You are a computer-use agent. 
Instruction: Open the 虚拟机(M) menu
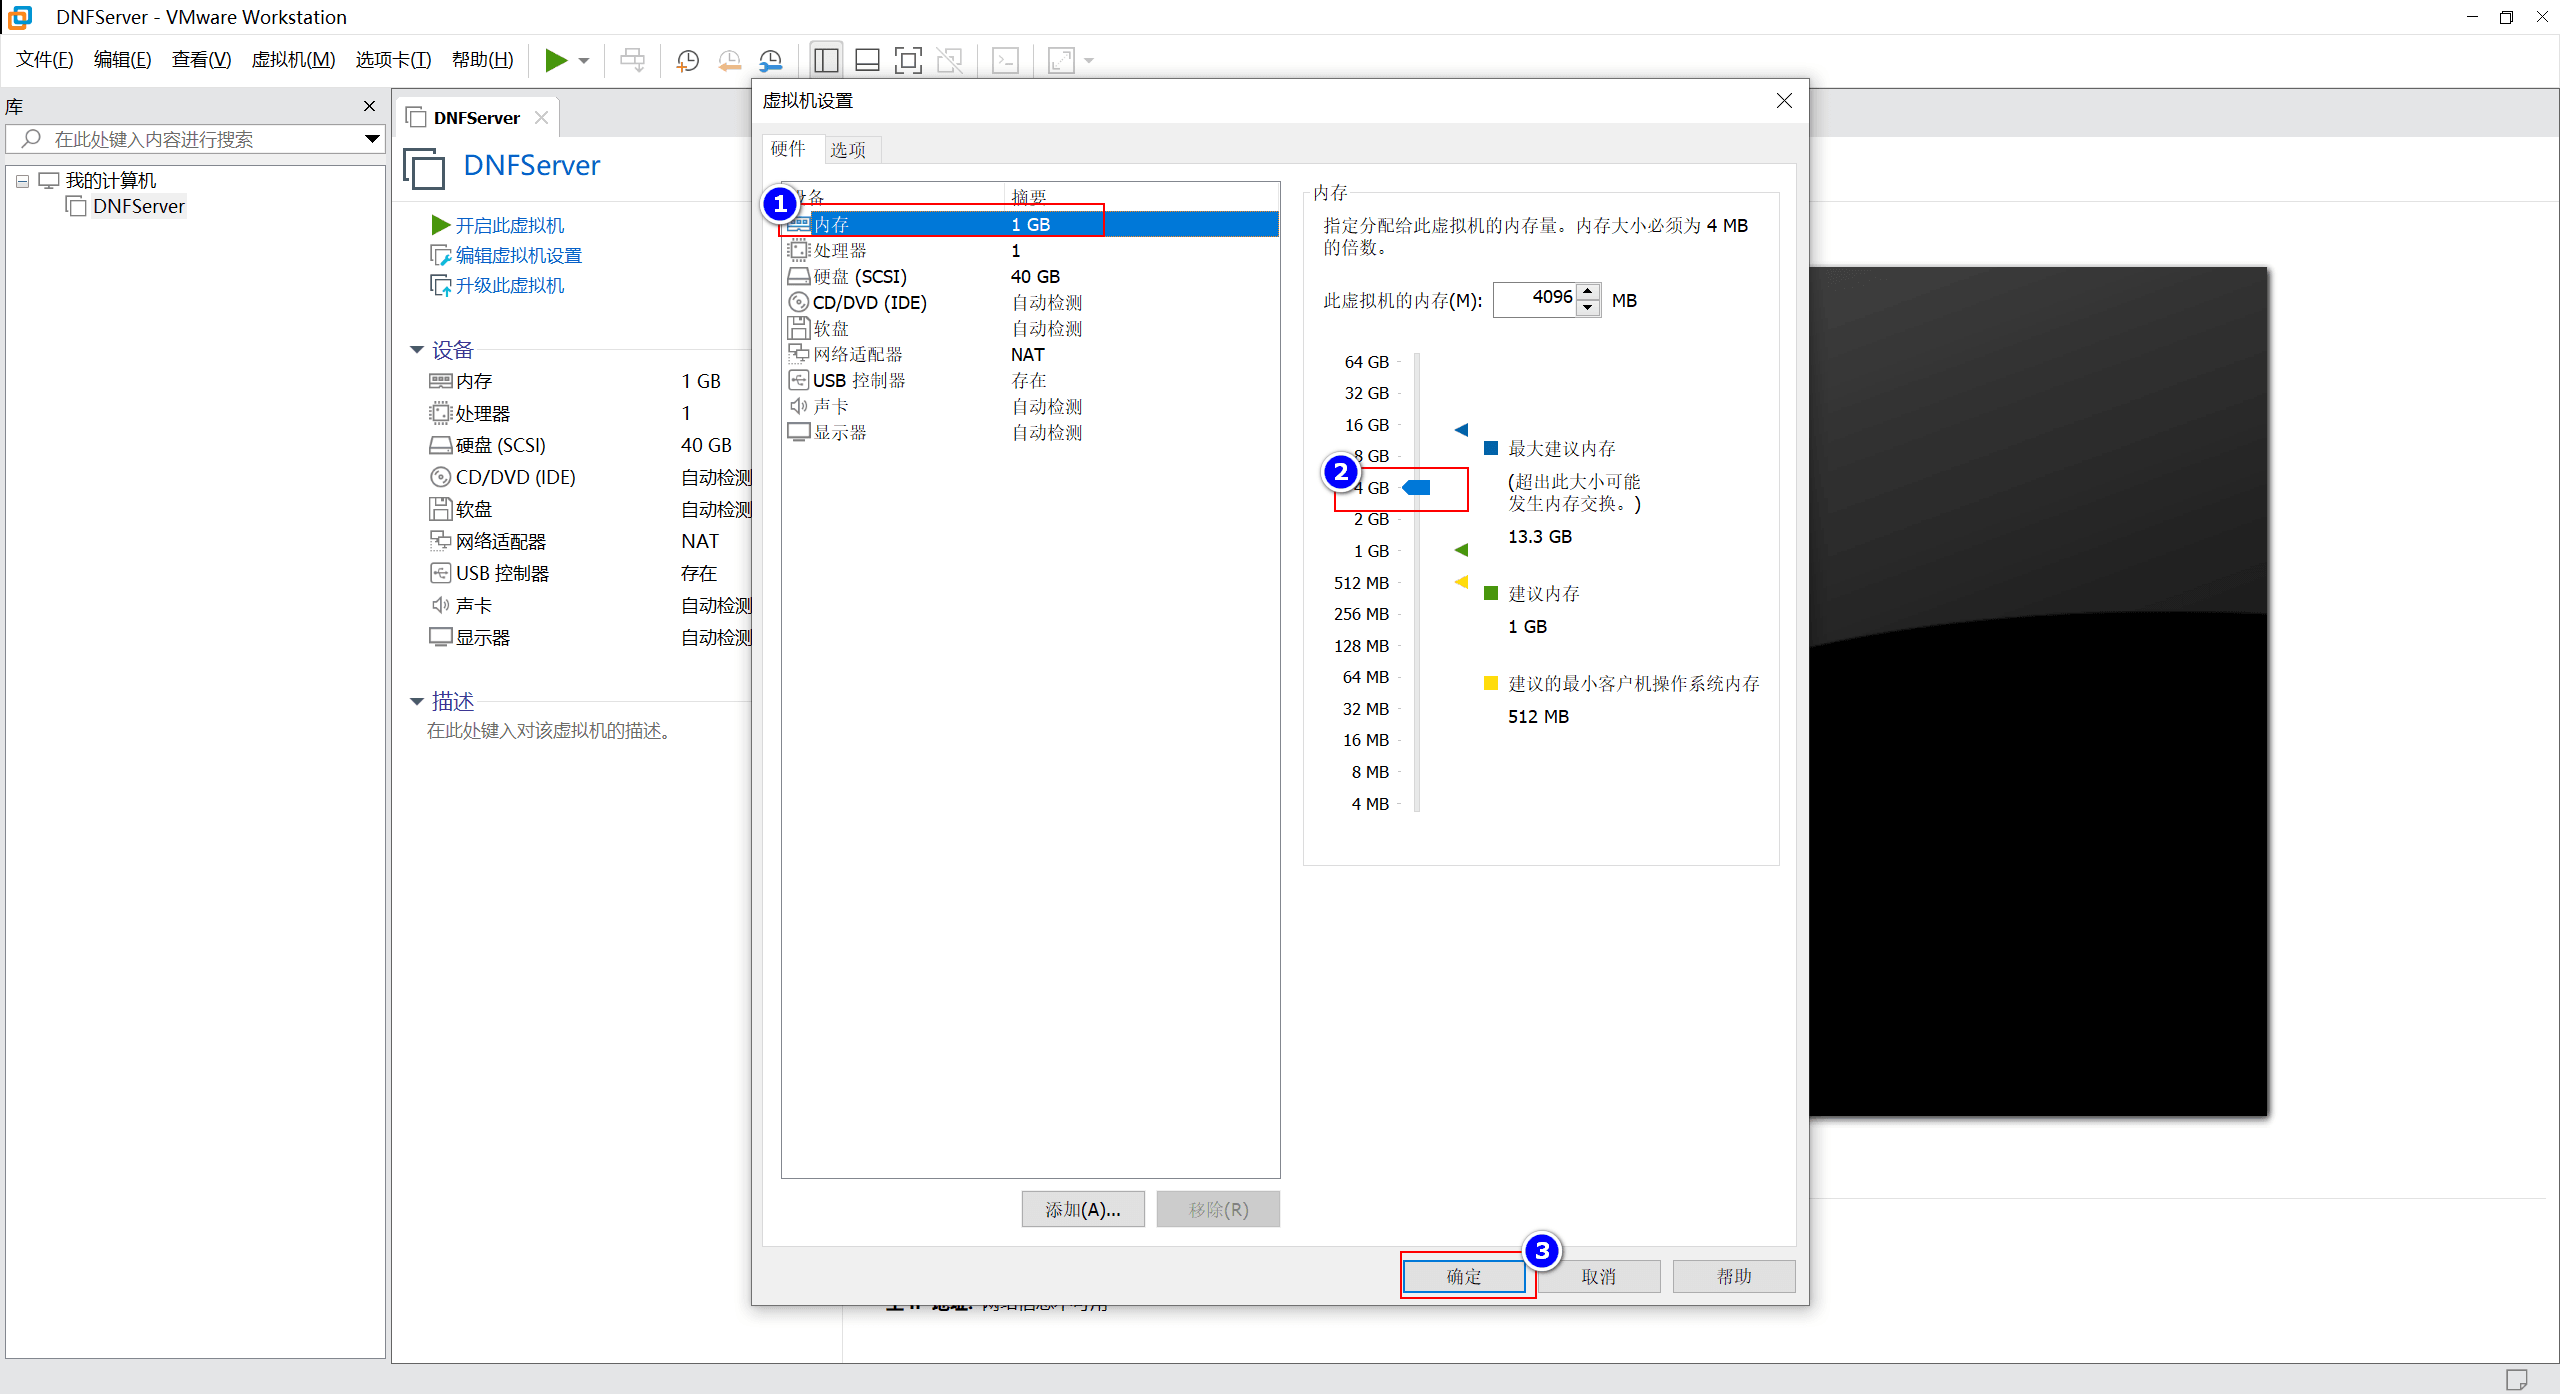pyautogui.click(x=293, y=60)
